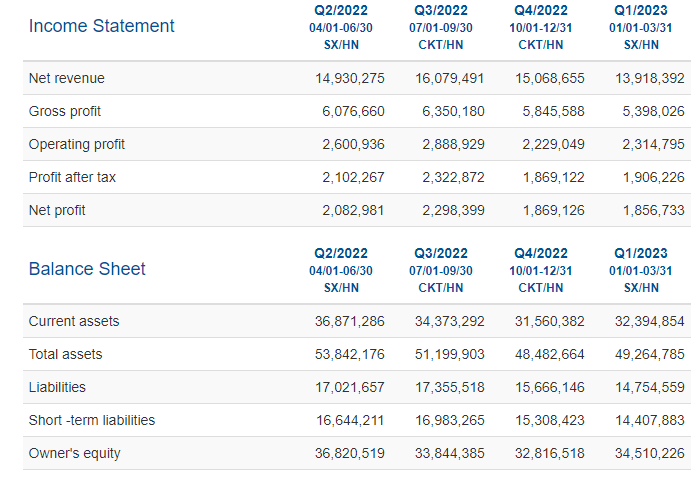Click Total assets value 53,842,176

[x=350, y=355]
